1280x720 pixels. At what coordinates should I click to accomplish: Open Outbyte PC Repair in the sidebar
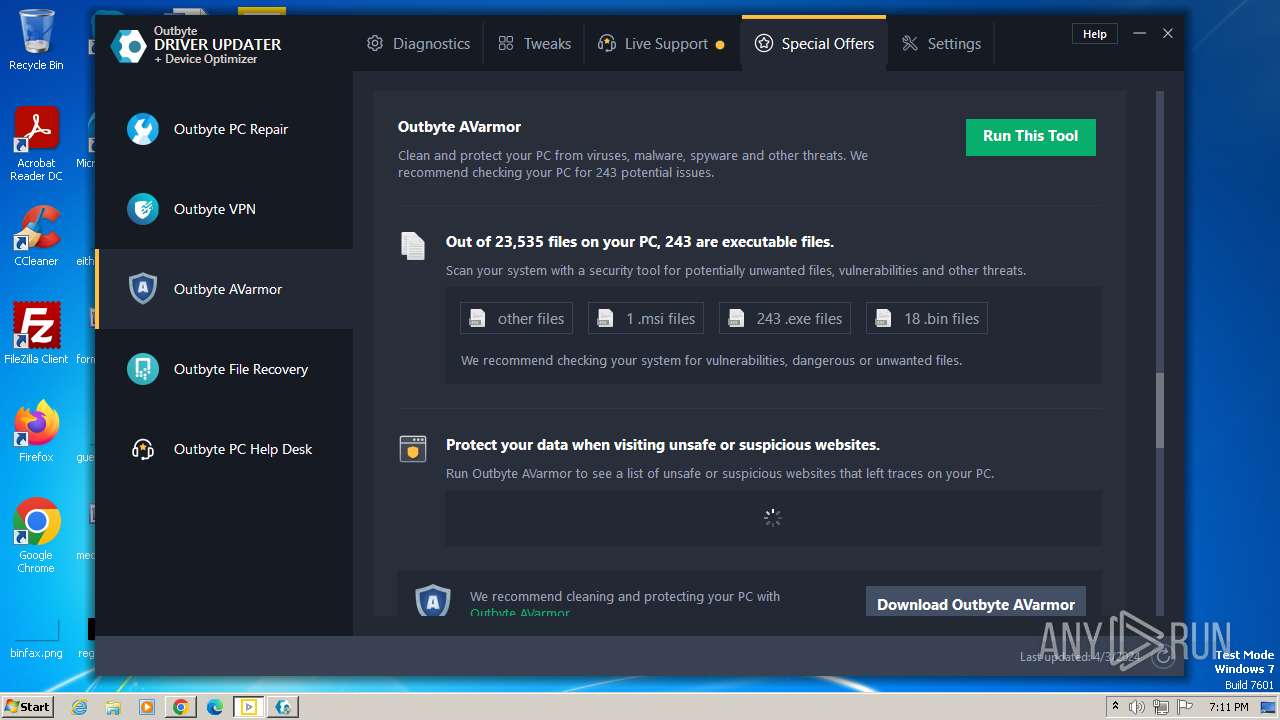224,129
